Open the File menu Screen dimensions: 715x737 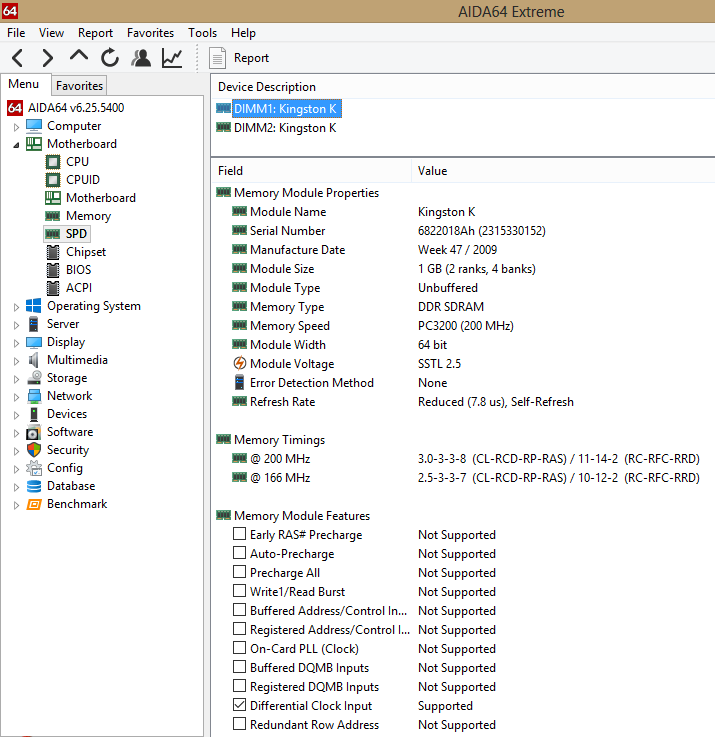point(16,33)
